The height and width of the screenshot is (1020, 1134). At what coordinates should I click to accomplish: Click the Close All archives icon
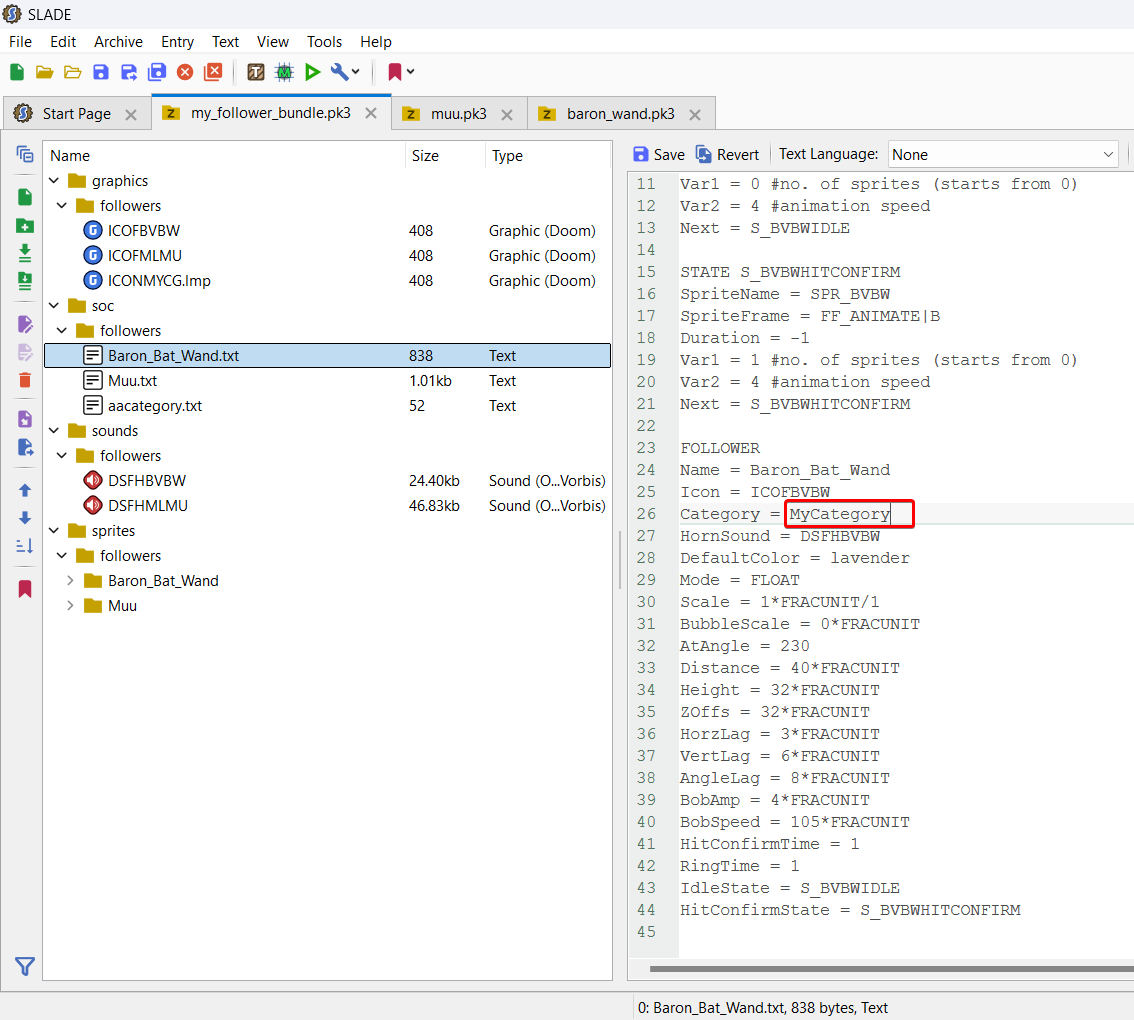point(213,72)
